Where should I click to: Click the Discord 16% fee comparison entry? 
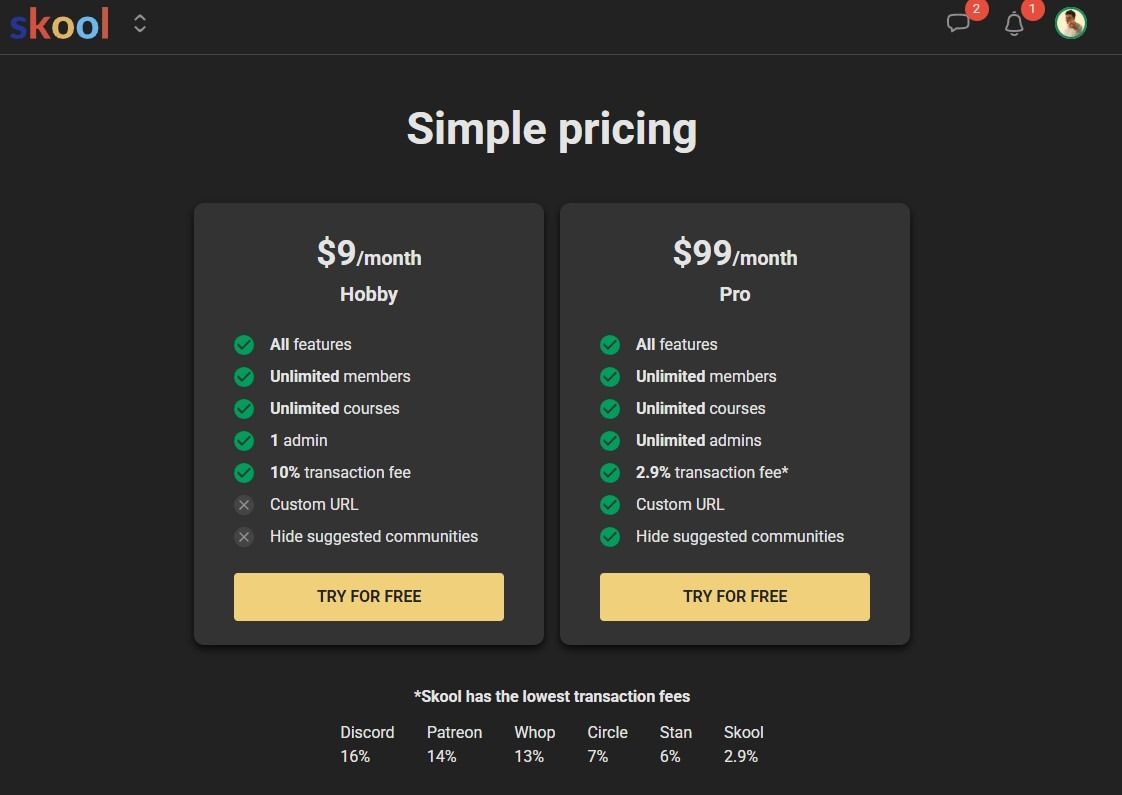[367, 744]
